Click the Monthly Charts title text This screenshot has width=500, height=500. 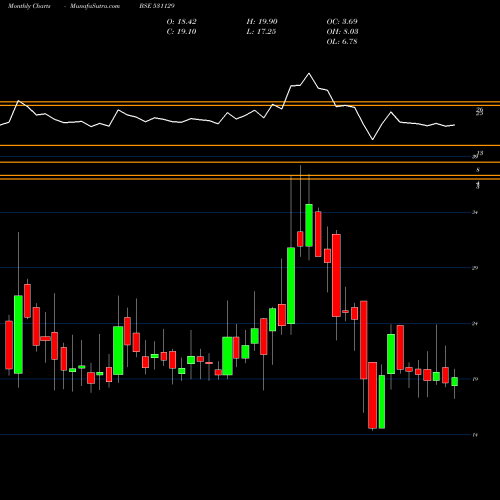29,6
